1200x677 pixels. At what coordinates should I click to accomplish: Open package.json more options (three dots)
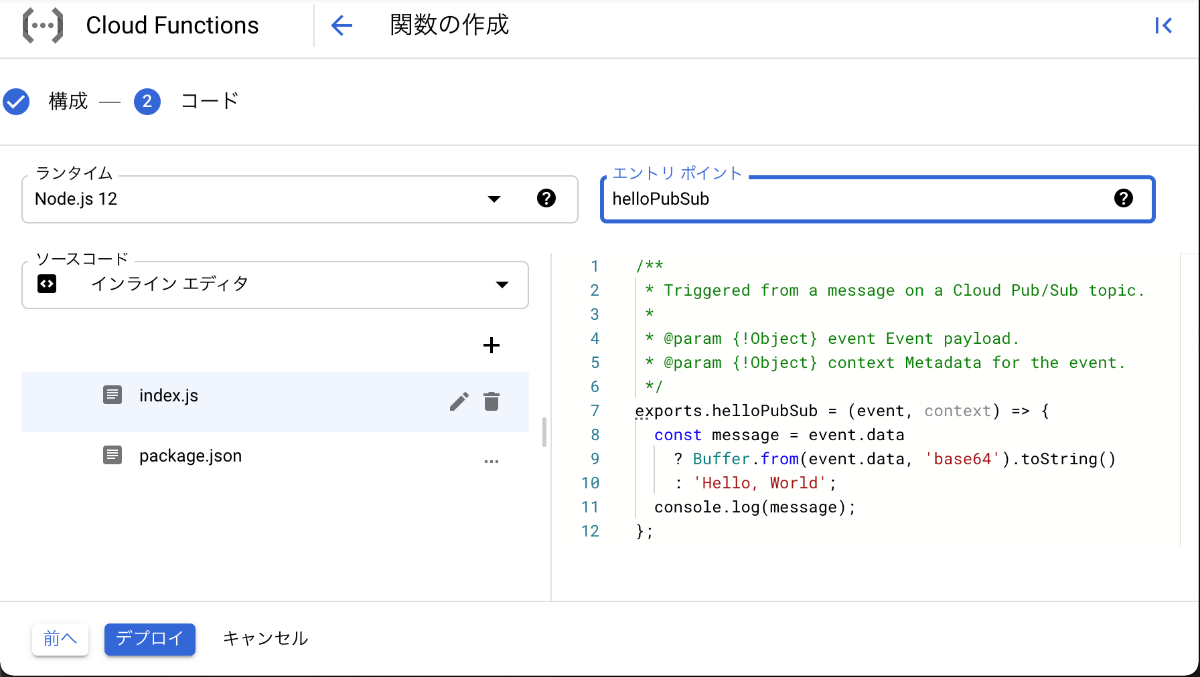(x=491, y=461)
